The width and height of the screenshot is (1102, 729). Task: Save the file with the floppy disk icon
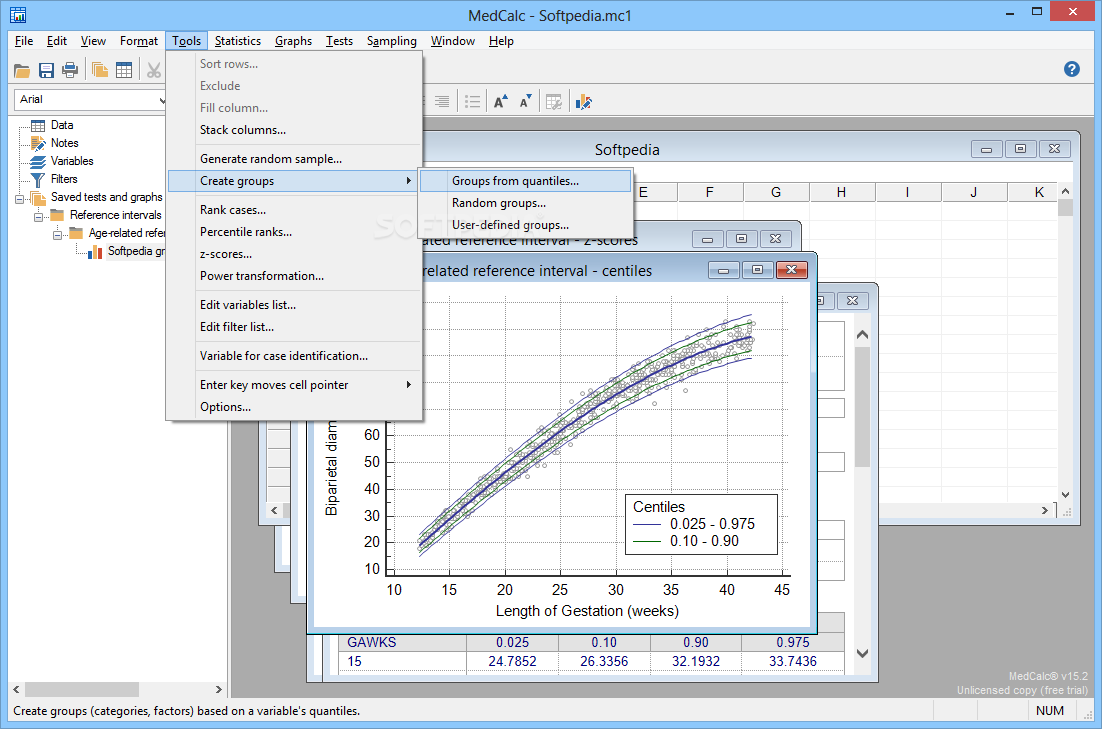tap(46, 70)
